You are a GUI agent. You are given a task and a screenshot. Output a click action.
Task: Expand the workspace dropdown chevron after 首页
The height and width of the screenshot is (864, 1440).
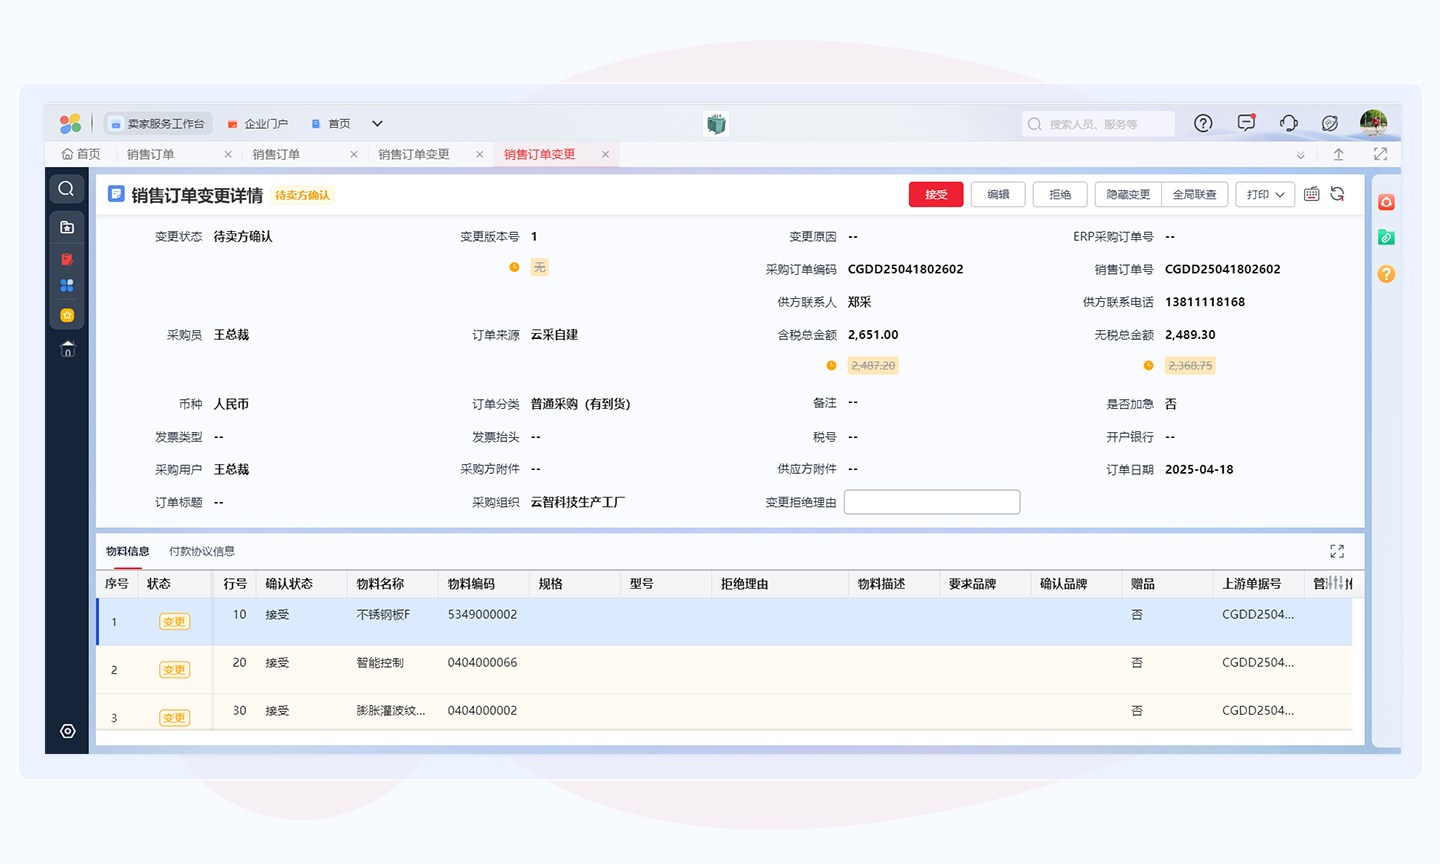[377, 124]
